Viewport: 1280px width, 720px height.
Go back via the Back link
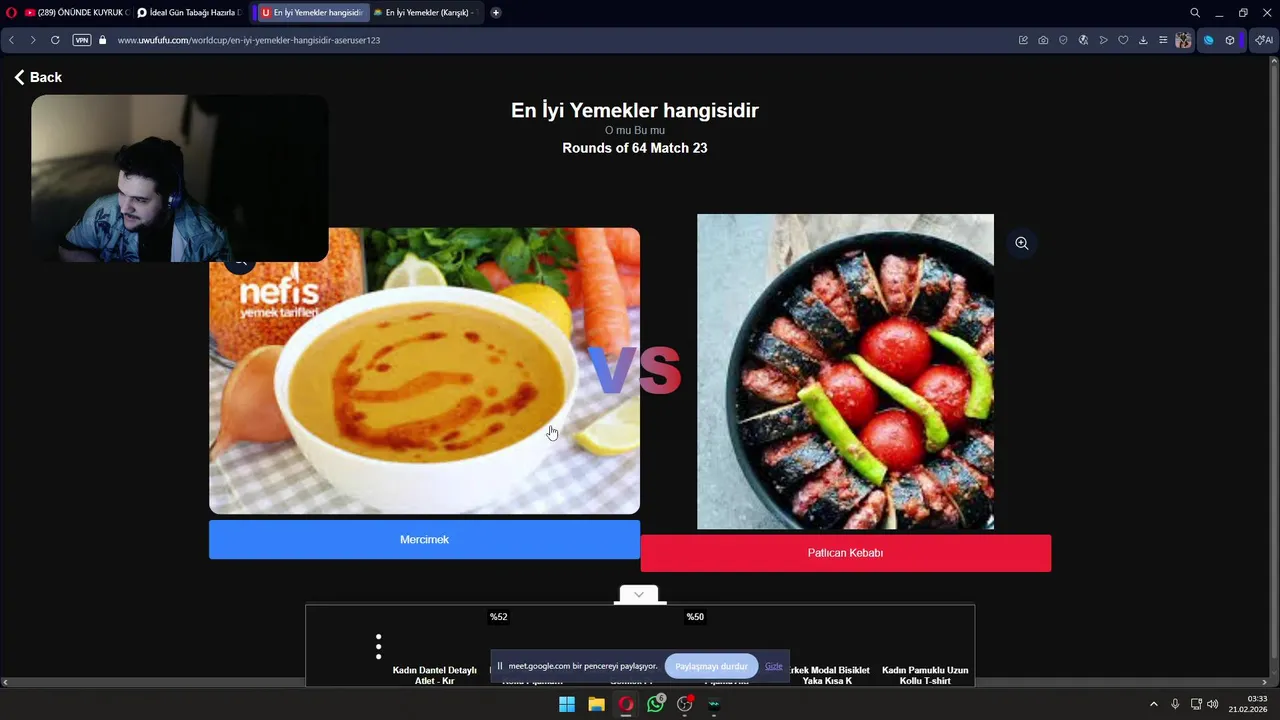(x=38, y=77)
